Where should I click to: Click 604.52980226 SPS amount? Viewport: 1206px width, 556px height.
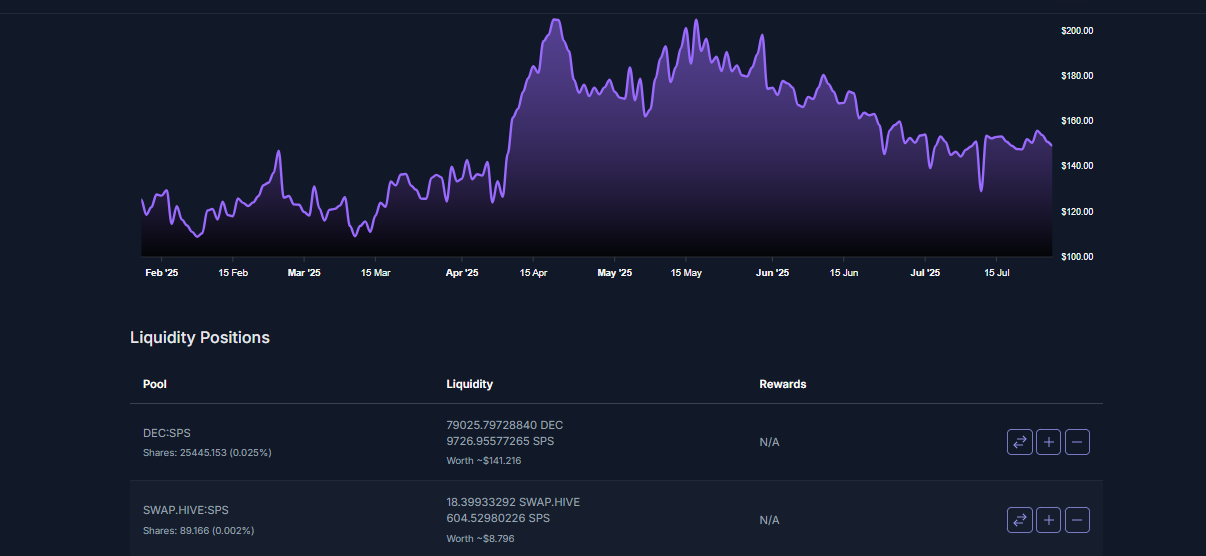498,518
